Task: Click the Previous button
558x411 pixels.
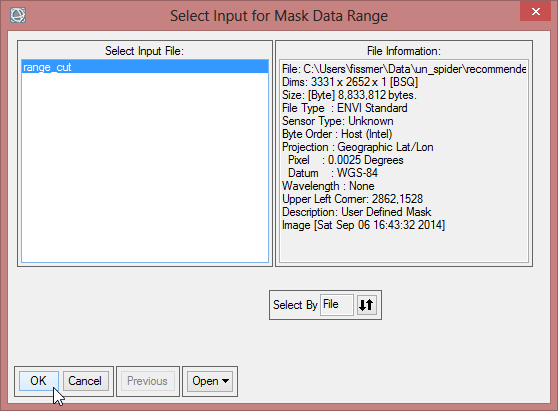Action: 147,381
